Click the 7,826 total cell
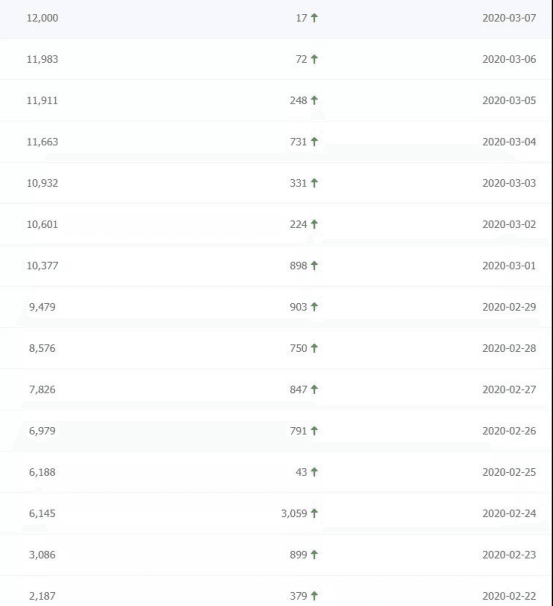 pos(42,390)
